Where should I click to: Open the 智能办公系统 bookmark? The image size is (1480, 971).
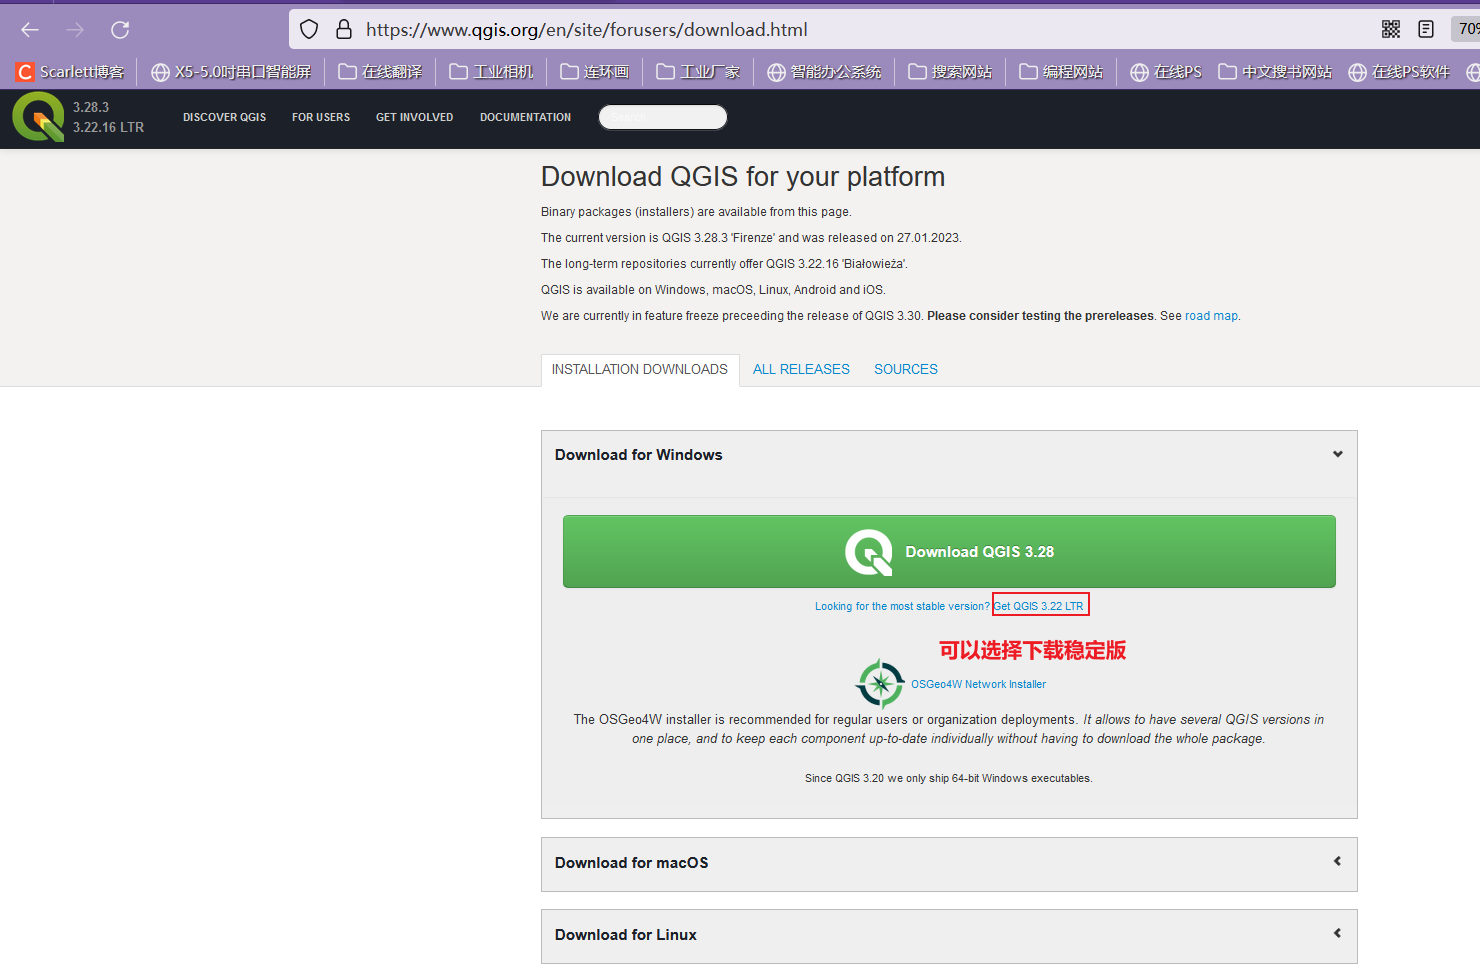tap(825, 72)
